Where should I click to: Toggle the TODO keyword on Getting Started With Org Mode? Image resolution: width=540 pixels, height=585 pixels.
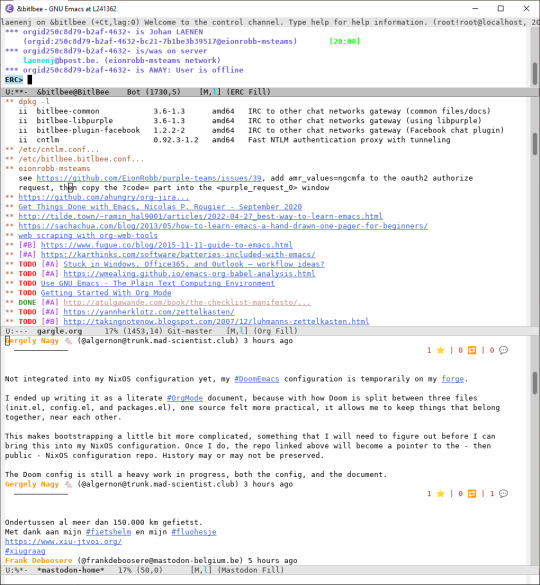[x=28, y=293]
